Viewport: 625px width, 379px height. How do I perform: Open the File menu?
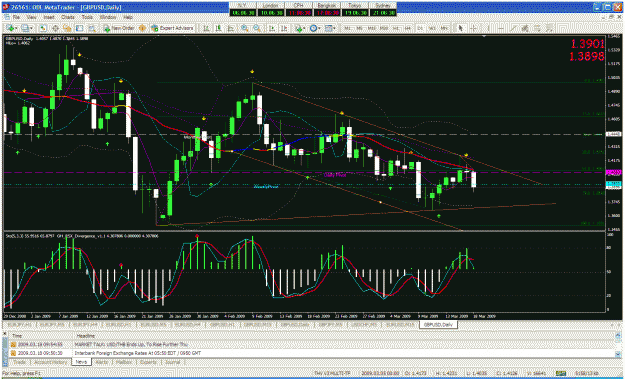(x=16, y=18)
